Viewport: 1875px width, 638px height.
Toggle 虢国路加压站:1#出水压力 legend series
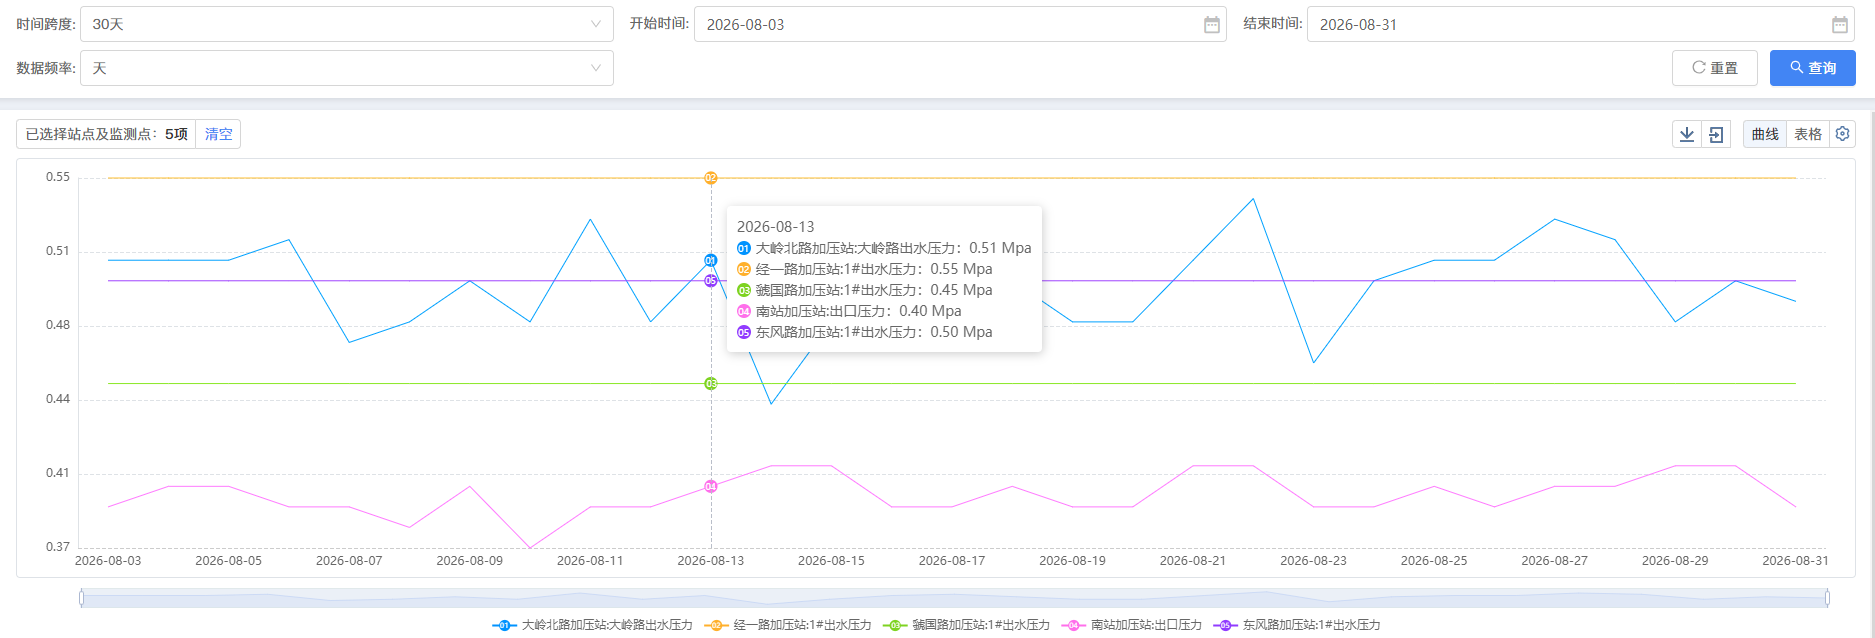coord(966,625)
